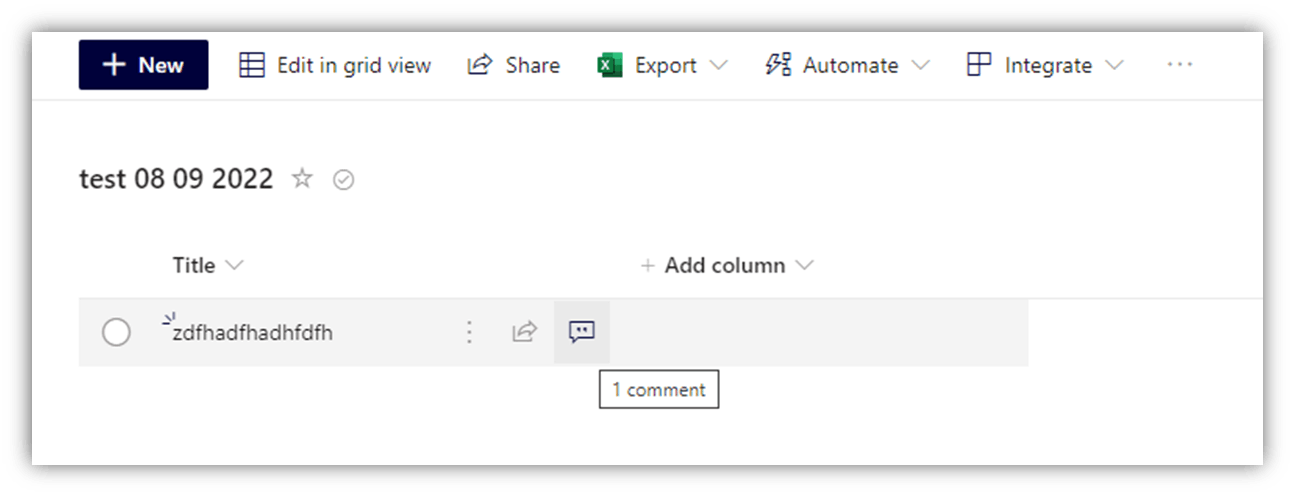Select the zdfhadfhadhfdfh row circle checkbox

coord(116,332)
